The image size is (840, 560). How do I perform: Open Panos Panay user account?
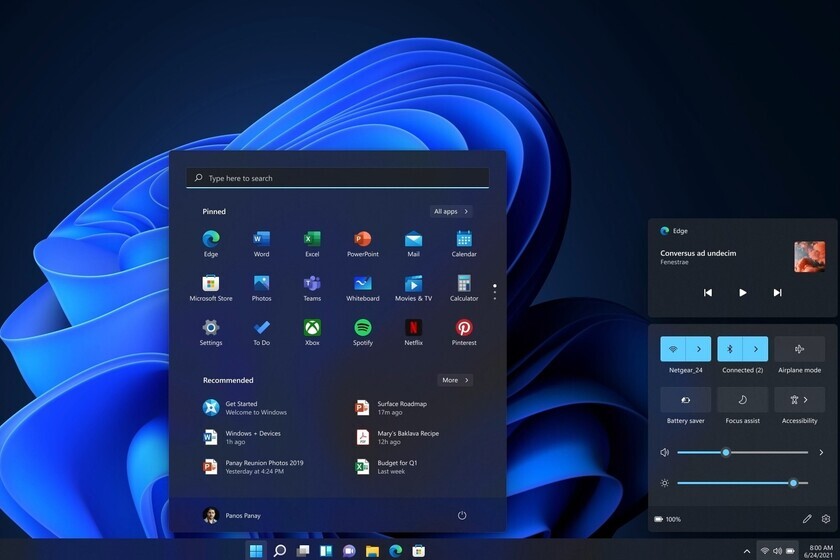tap(232, 516)
